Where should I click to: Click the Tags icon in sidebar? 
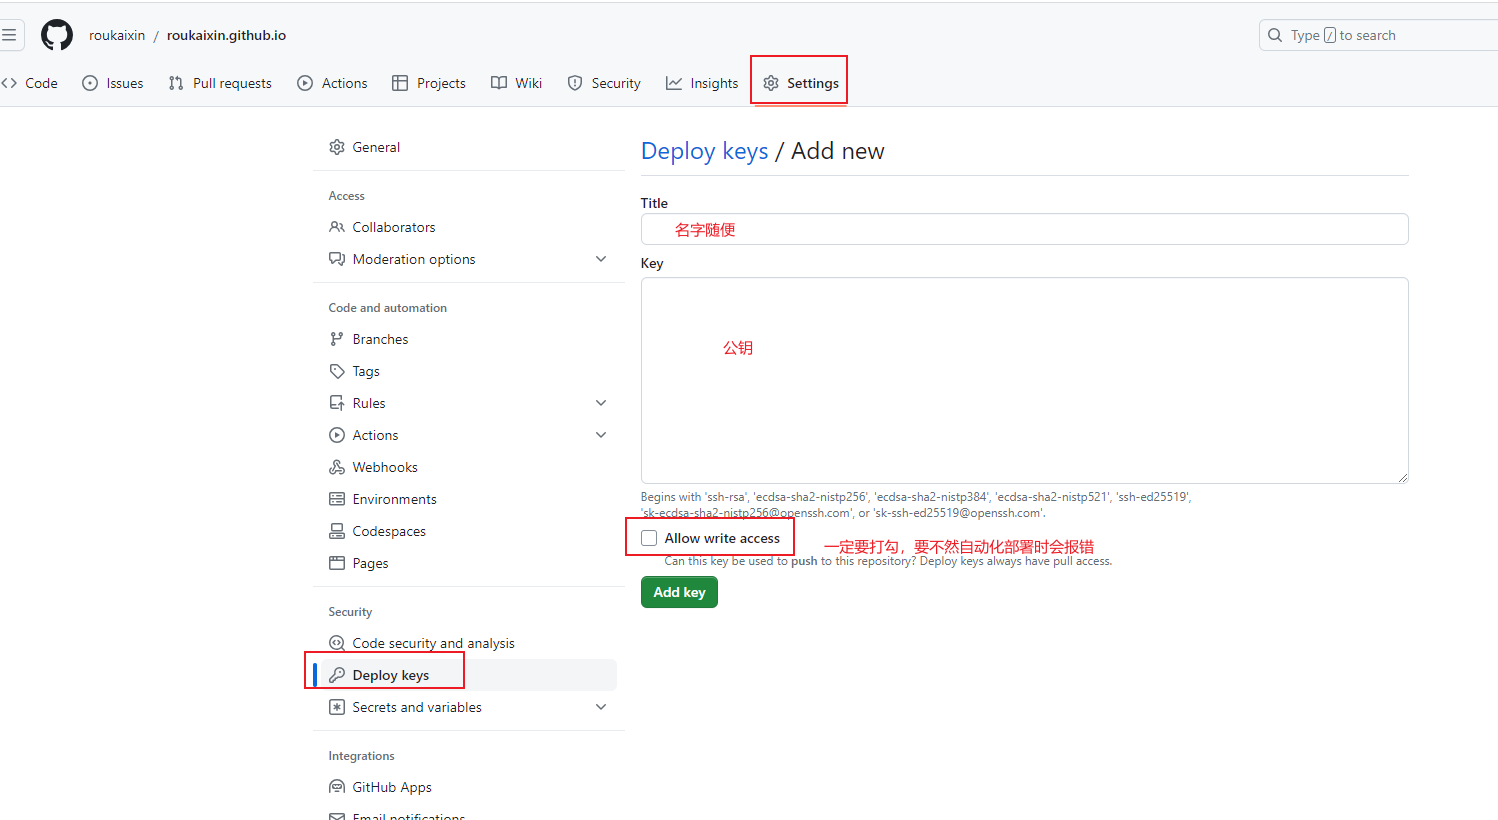pos(337,371)
